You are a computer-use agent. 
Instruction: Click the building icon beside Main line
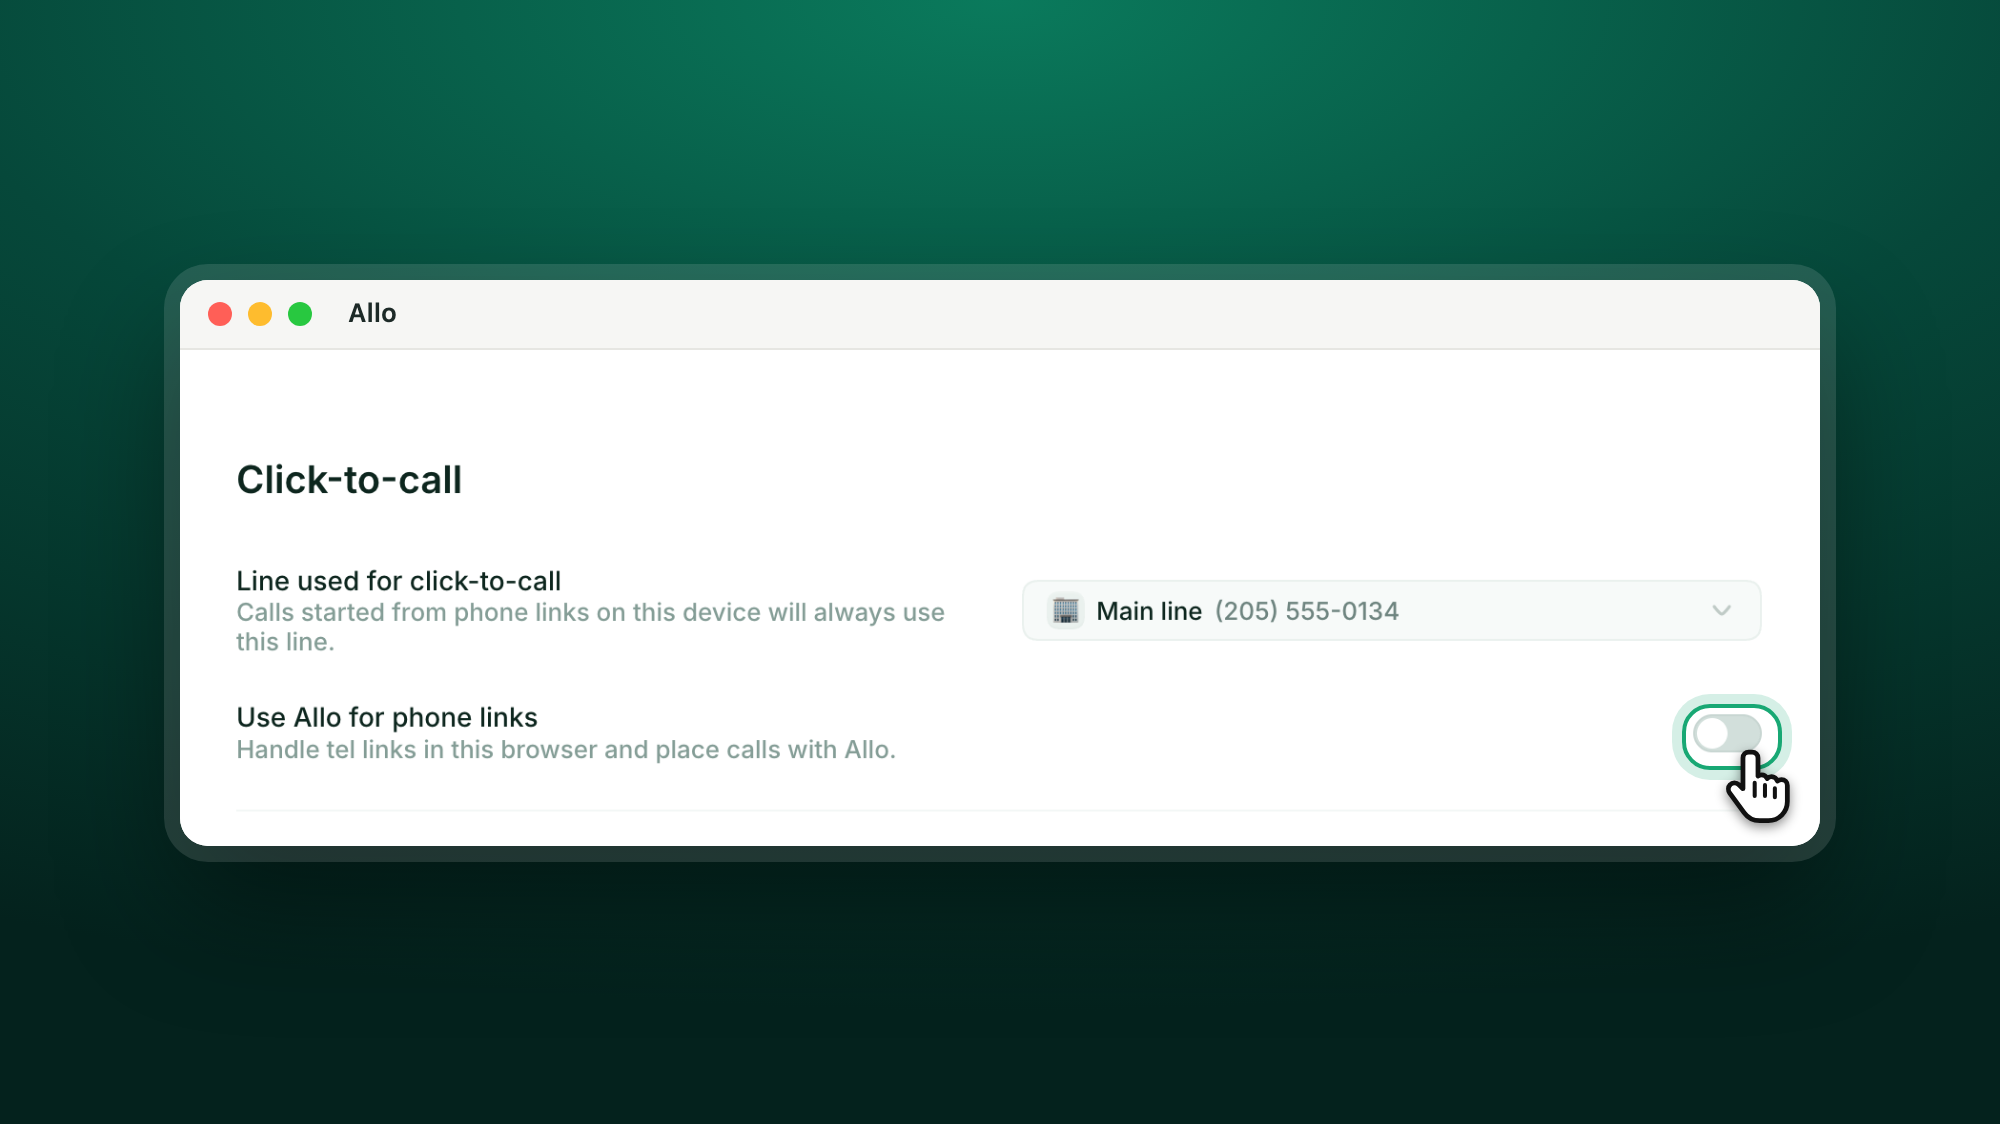1066,610
